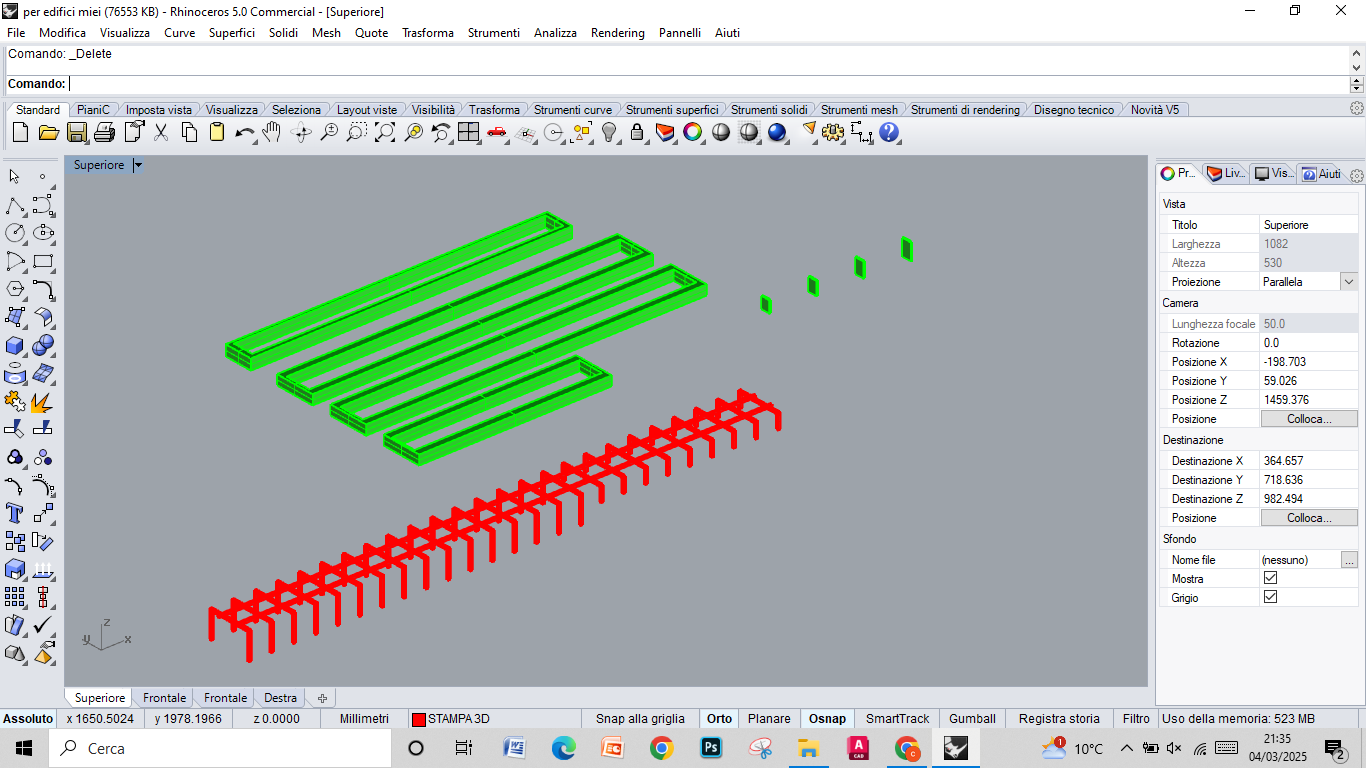The image size is (1366, 768).
Task: Click the Explode icon in left toolbar
Action: (x=43, y=401)
